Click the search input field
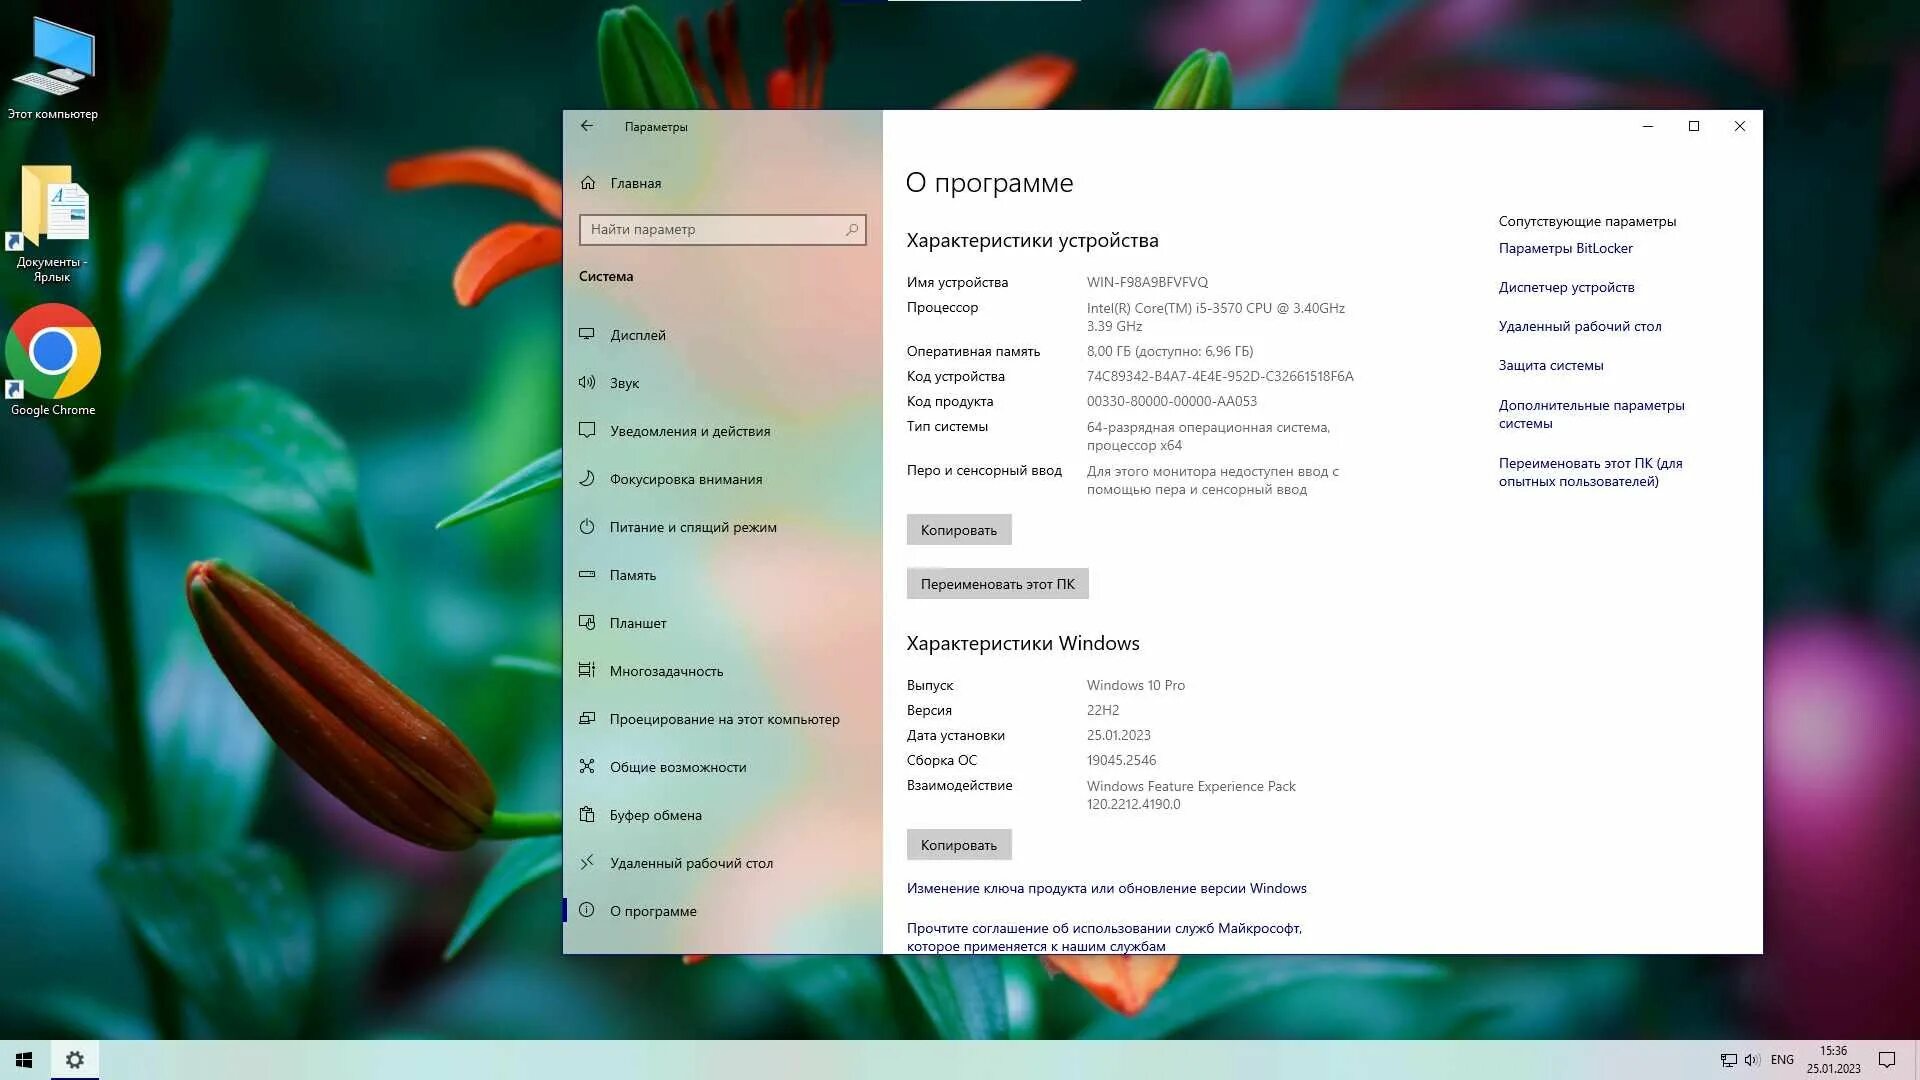Viewport: 1920px width, 1080px height. click(723, 228)
